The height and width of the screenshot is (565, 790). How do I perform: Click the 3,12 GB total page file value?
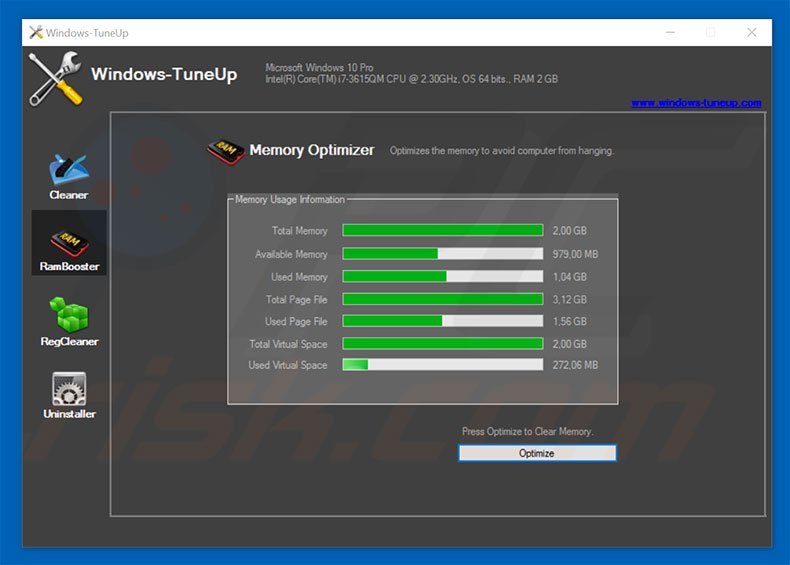pos(569,299)
